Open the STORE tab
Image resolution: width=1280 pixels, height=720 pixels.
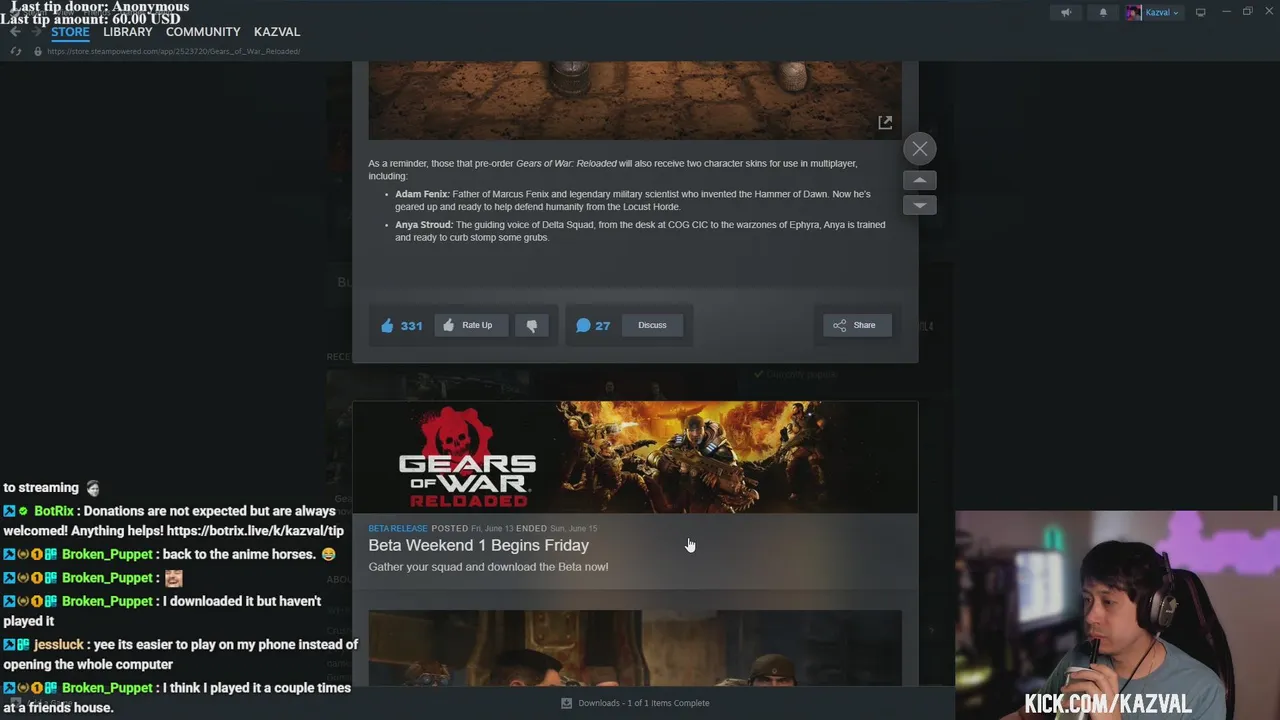(70, 32)
